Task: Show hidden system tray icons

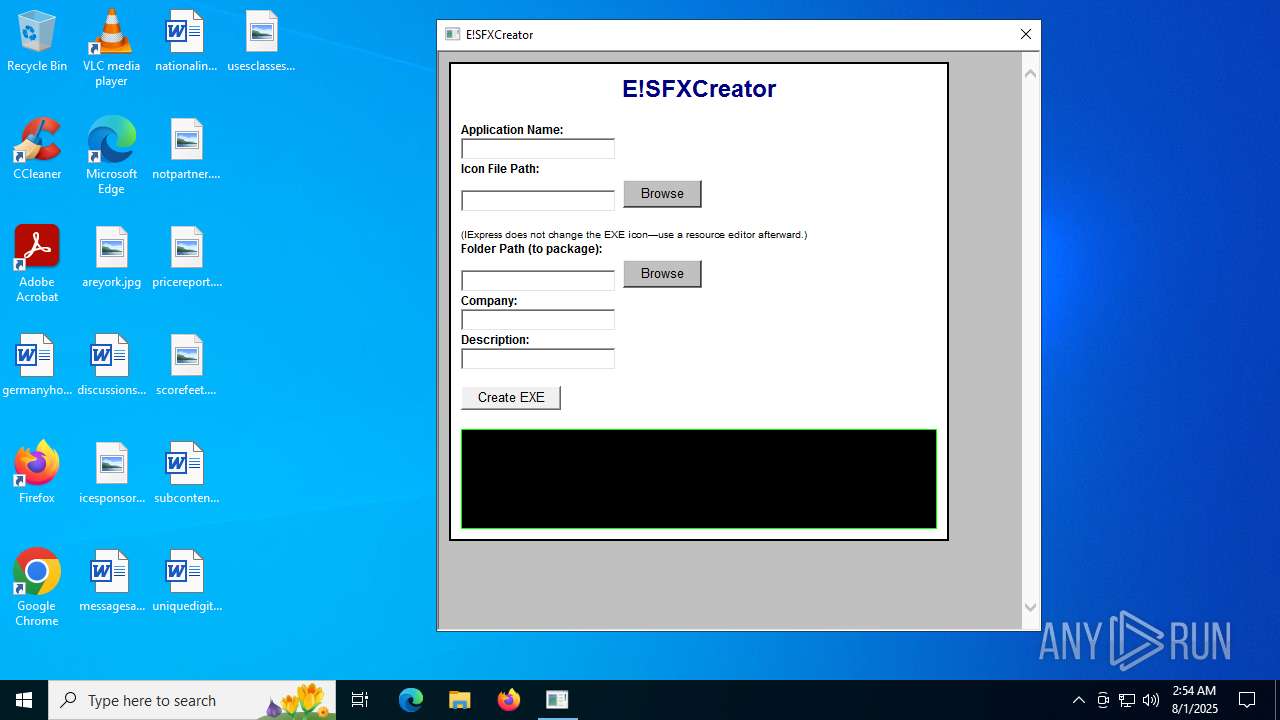Action: click(1078, 700)
